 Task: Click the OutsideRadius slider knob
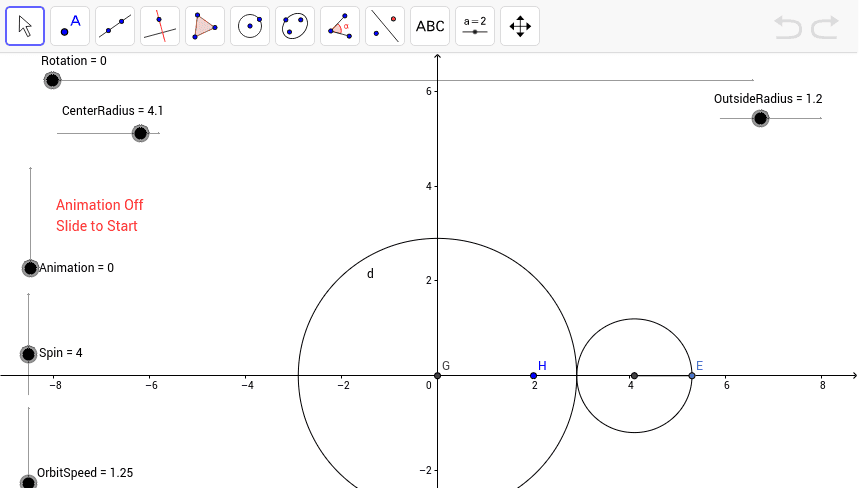(760, 118)
